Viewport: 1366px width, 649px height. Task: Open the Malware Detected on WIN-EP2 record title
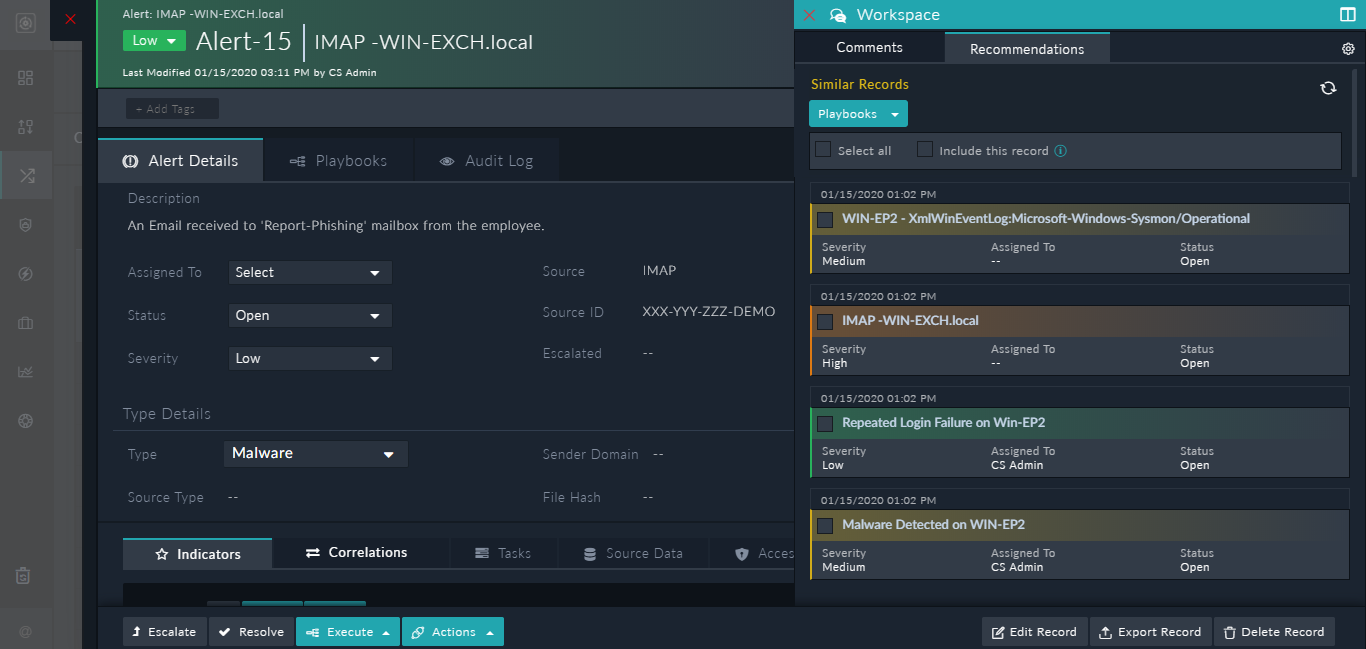[933, 525]
